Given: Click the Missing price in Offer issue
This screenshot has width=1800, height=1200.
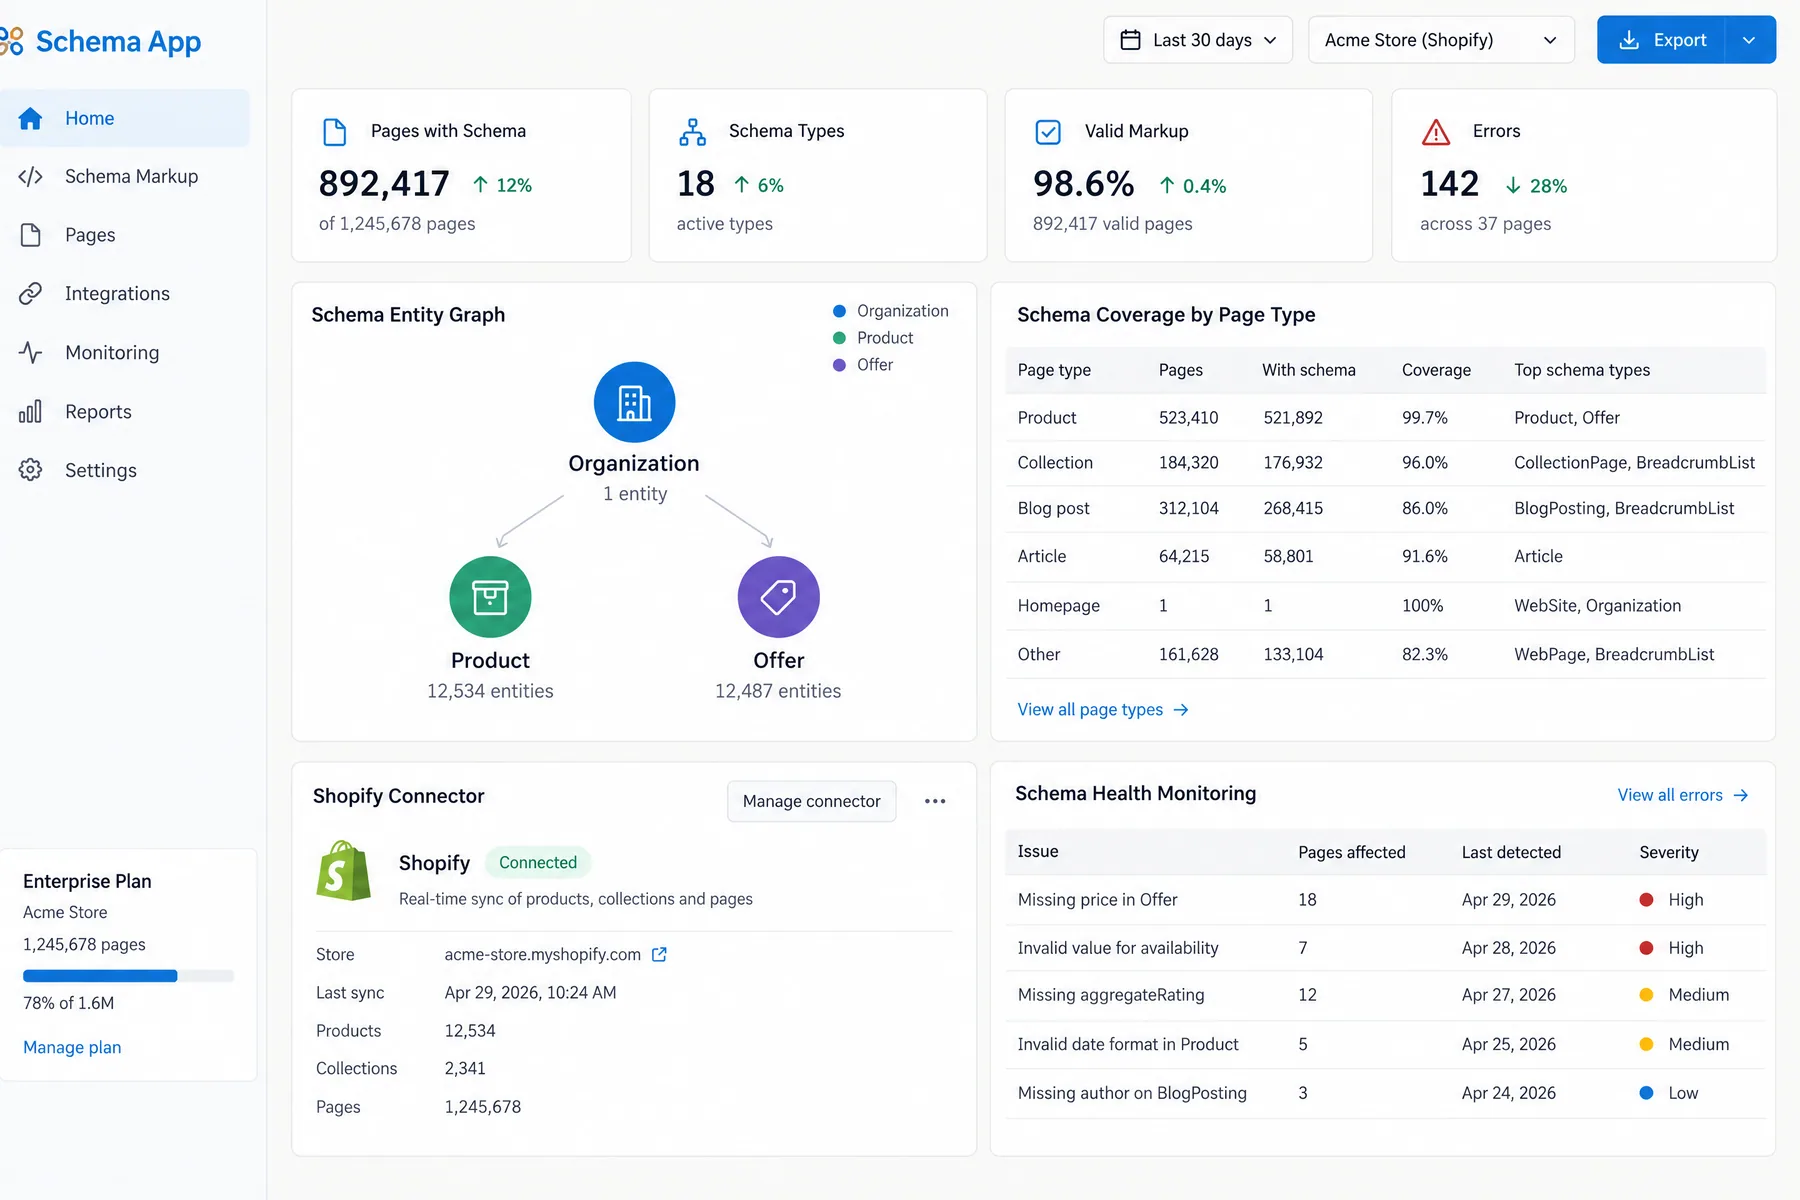Looking at the screenshot, I should (1097, 900).
